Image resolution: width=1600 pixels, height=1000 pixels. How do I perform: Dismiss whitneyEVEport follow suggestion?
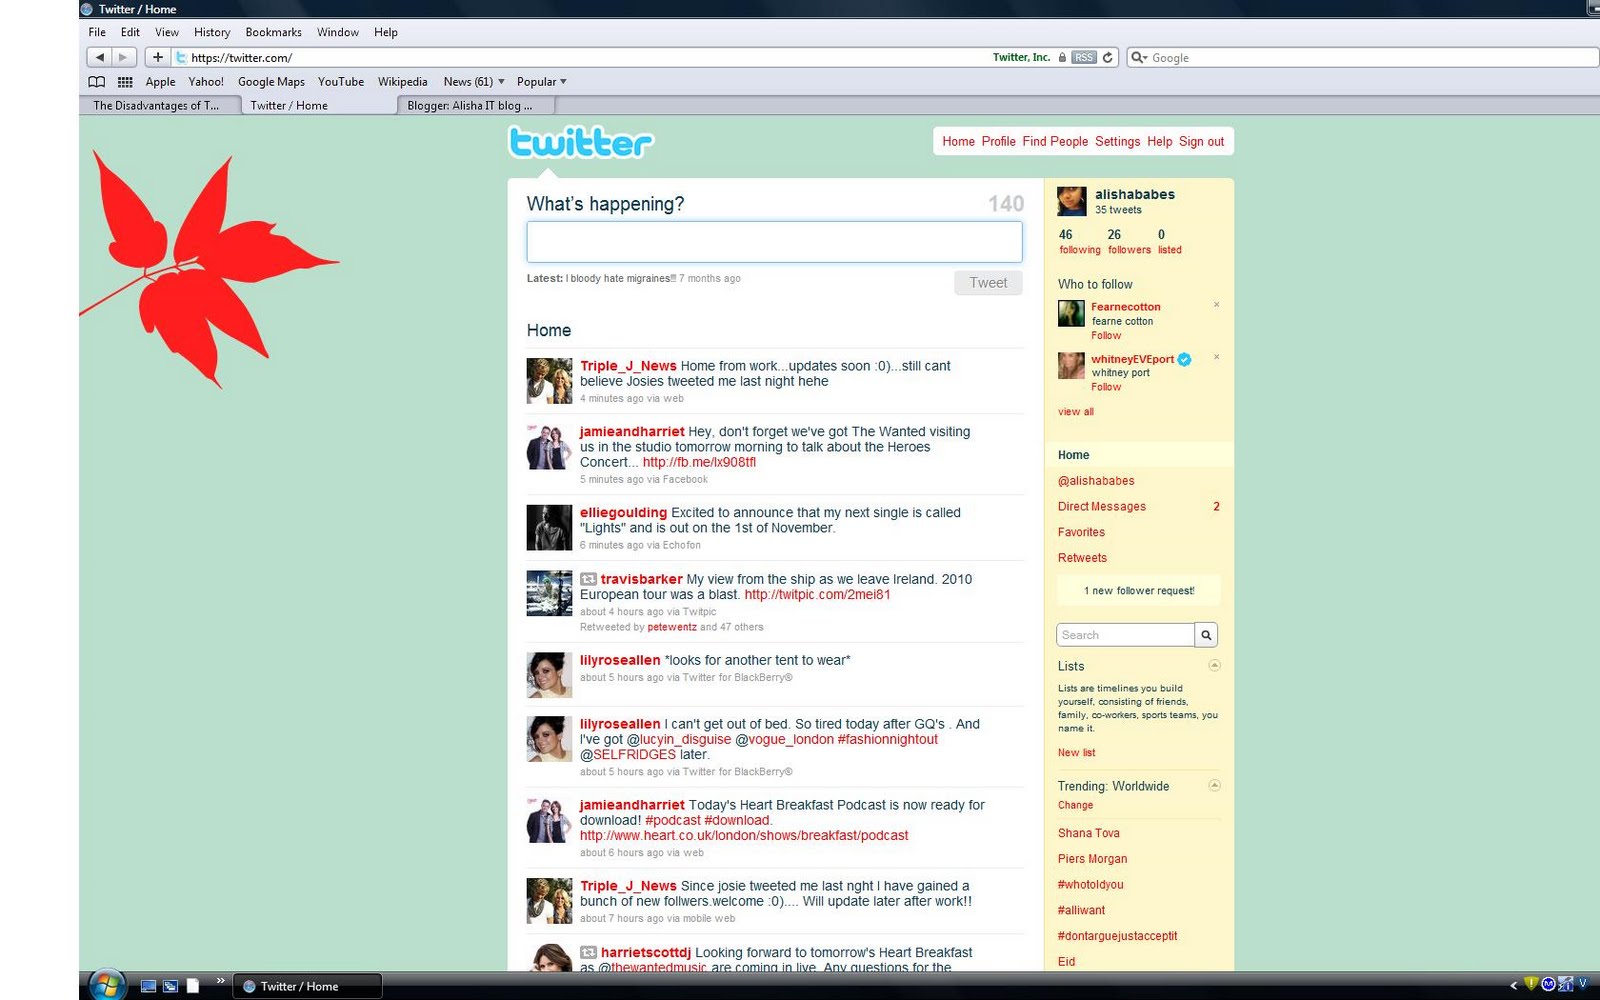tap(1216, 357)
